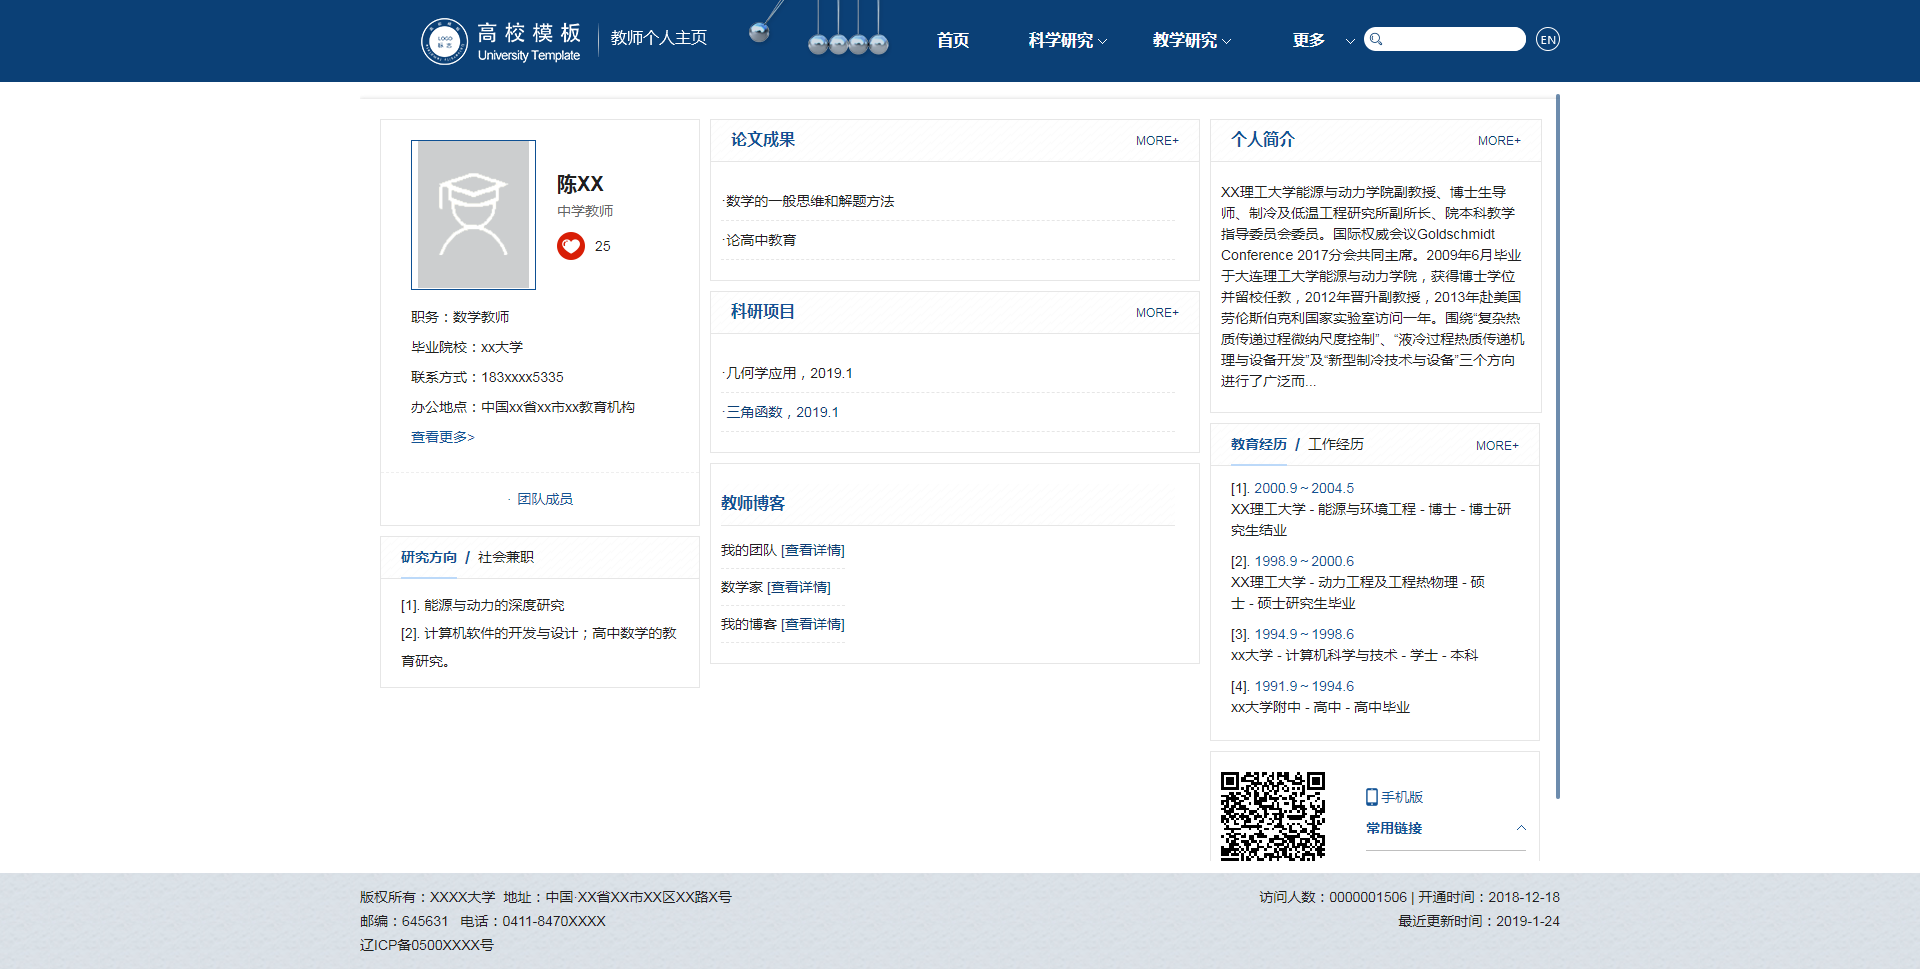Click the teacher avatar placeholder image
1920x969 pixels.
[x=472, y=214]
